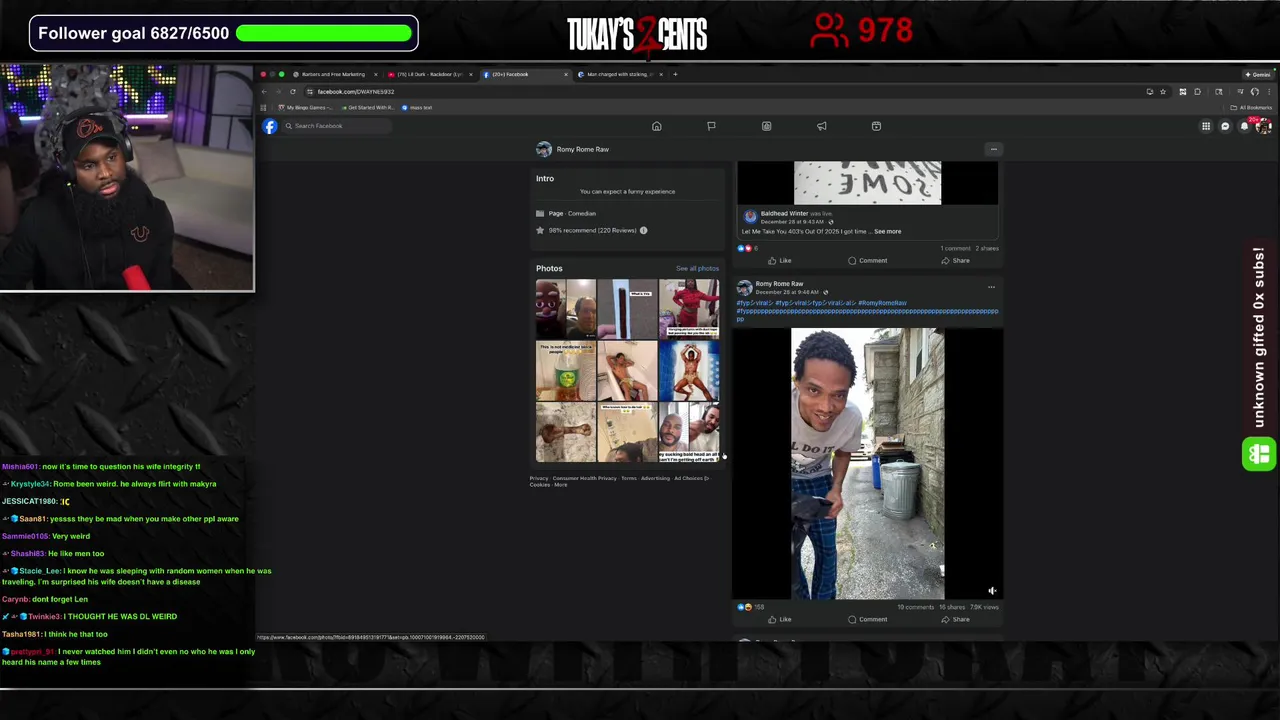Viewport: 1280px width, 720px height.
Task: Open the puppet face photo thumbnail
Action: pyautogui.click(x=565, y=309)
